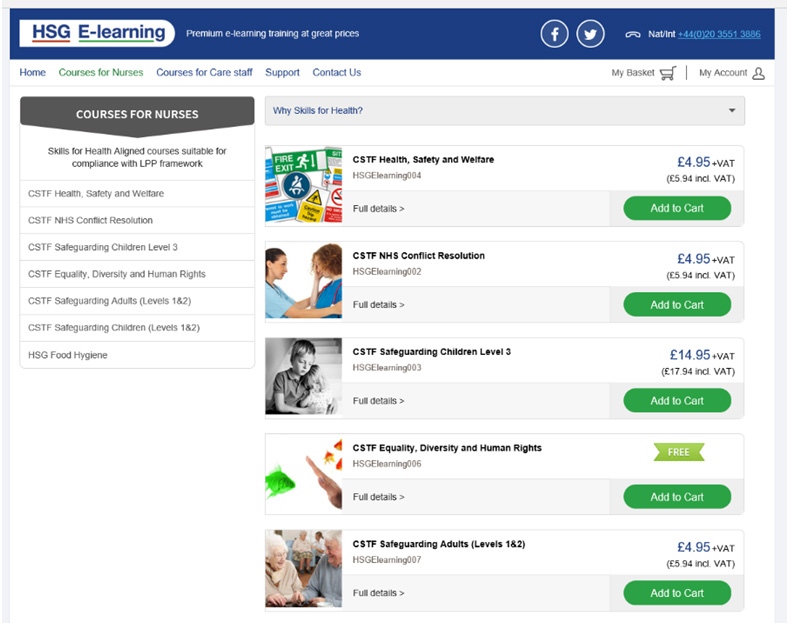Open Courses for Nurses menu
Screen dimensions: 809x626
tap(101, 73)
